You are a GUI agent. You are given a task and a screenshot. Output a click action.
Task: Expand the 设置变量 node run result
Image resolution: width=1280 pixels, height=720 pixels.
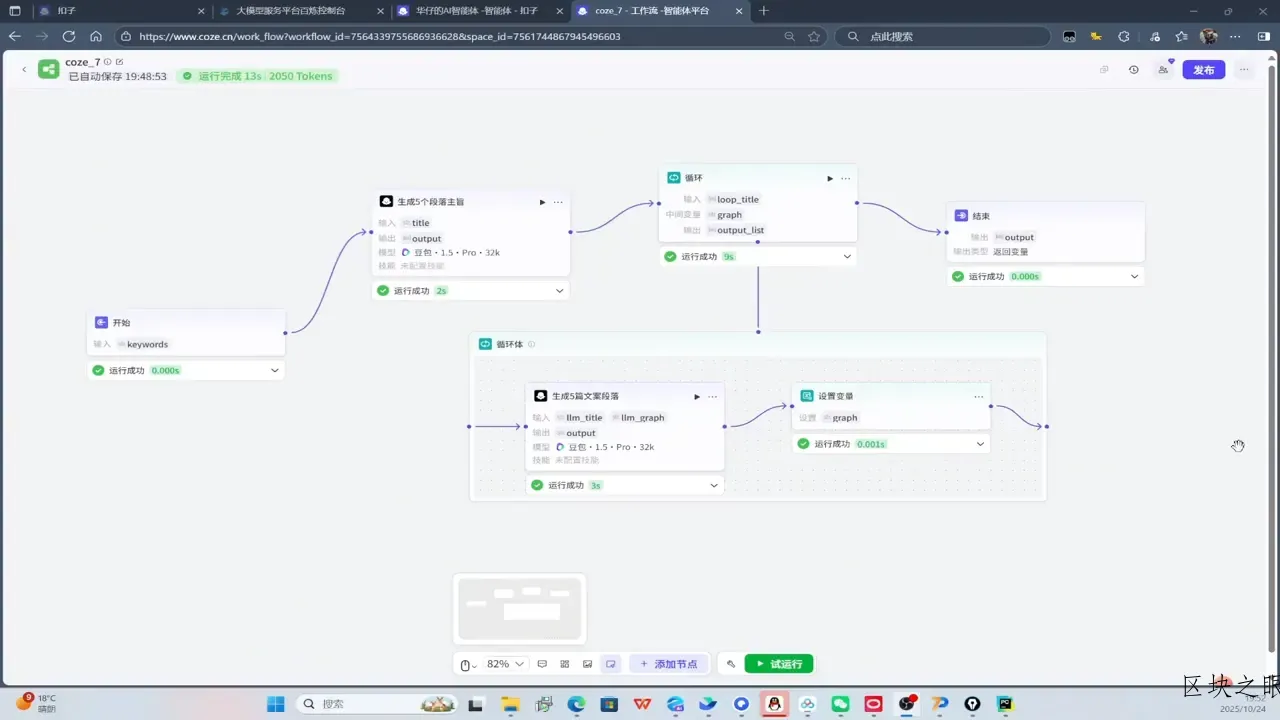pyautogui.click(x=980, y=444)
